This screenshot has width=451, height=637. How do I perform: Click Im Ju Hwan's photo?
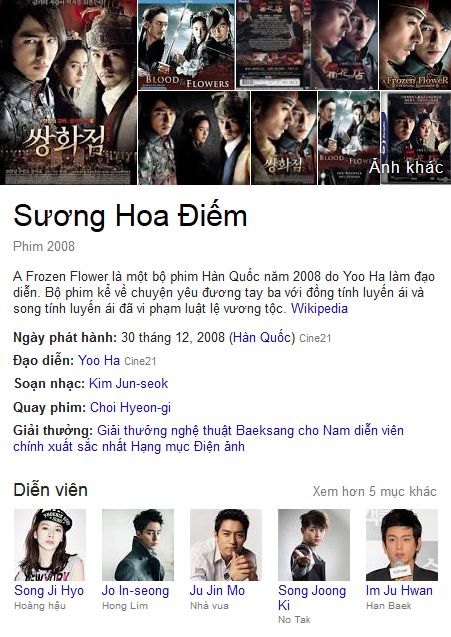(x=402, y=545)
